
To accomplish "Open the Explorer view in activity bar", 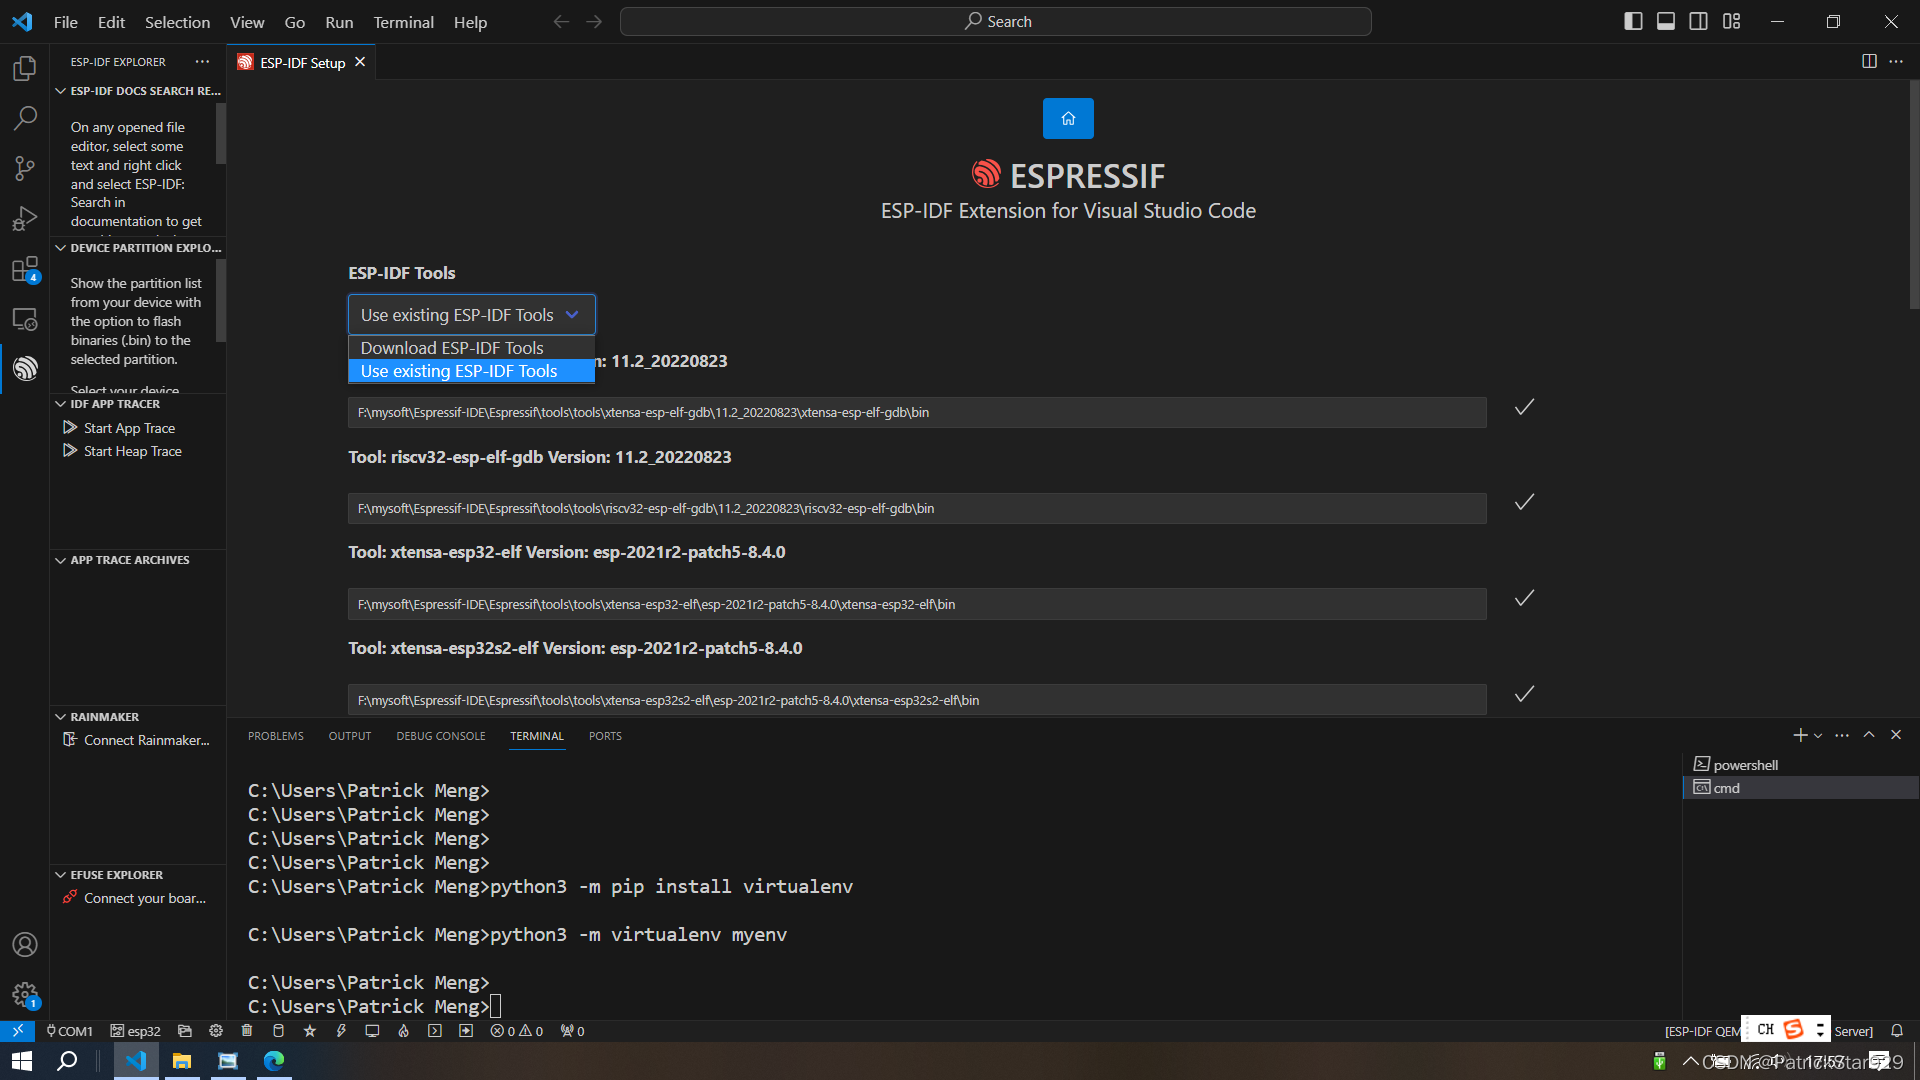I will pos(25,68).
